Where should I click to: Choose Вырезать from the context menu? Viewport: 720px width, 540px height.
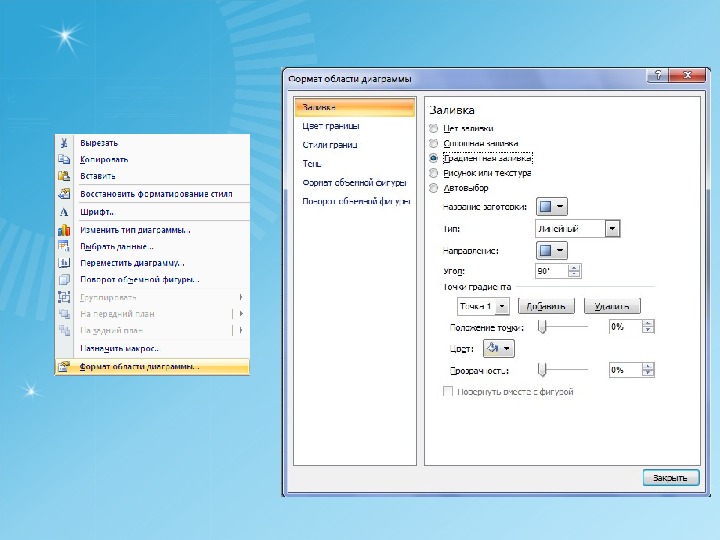(x=152, y=143)
